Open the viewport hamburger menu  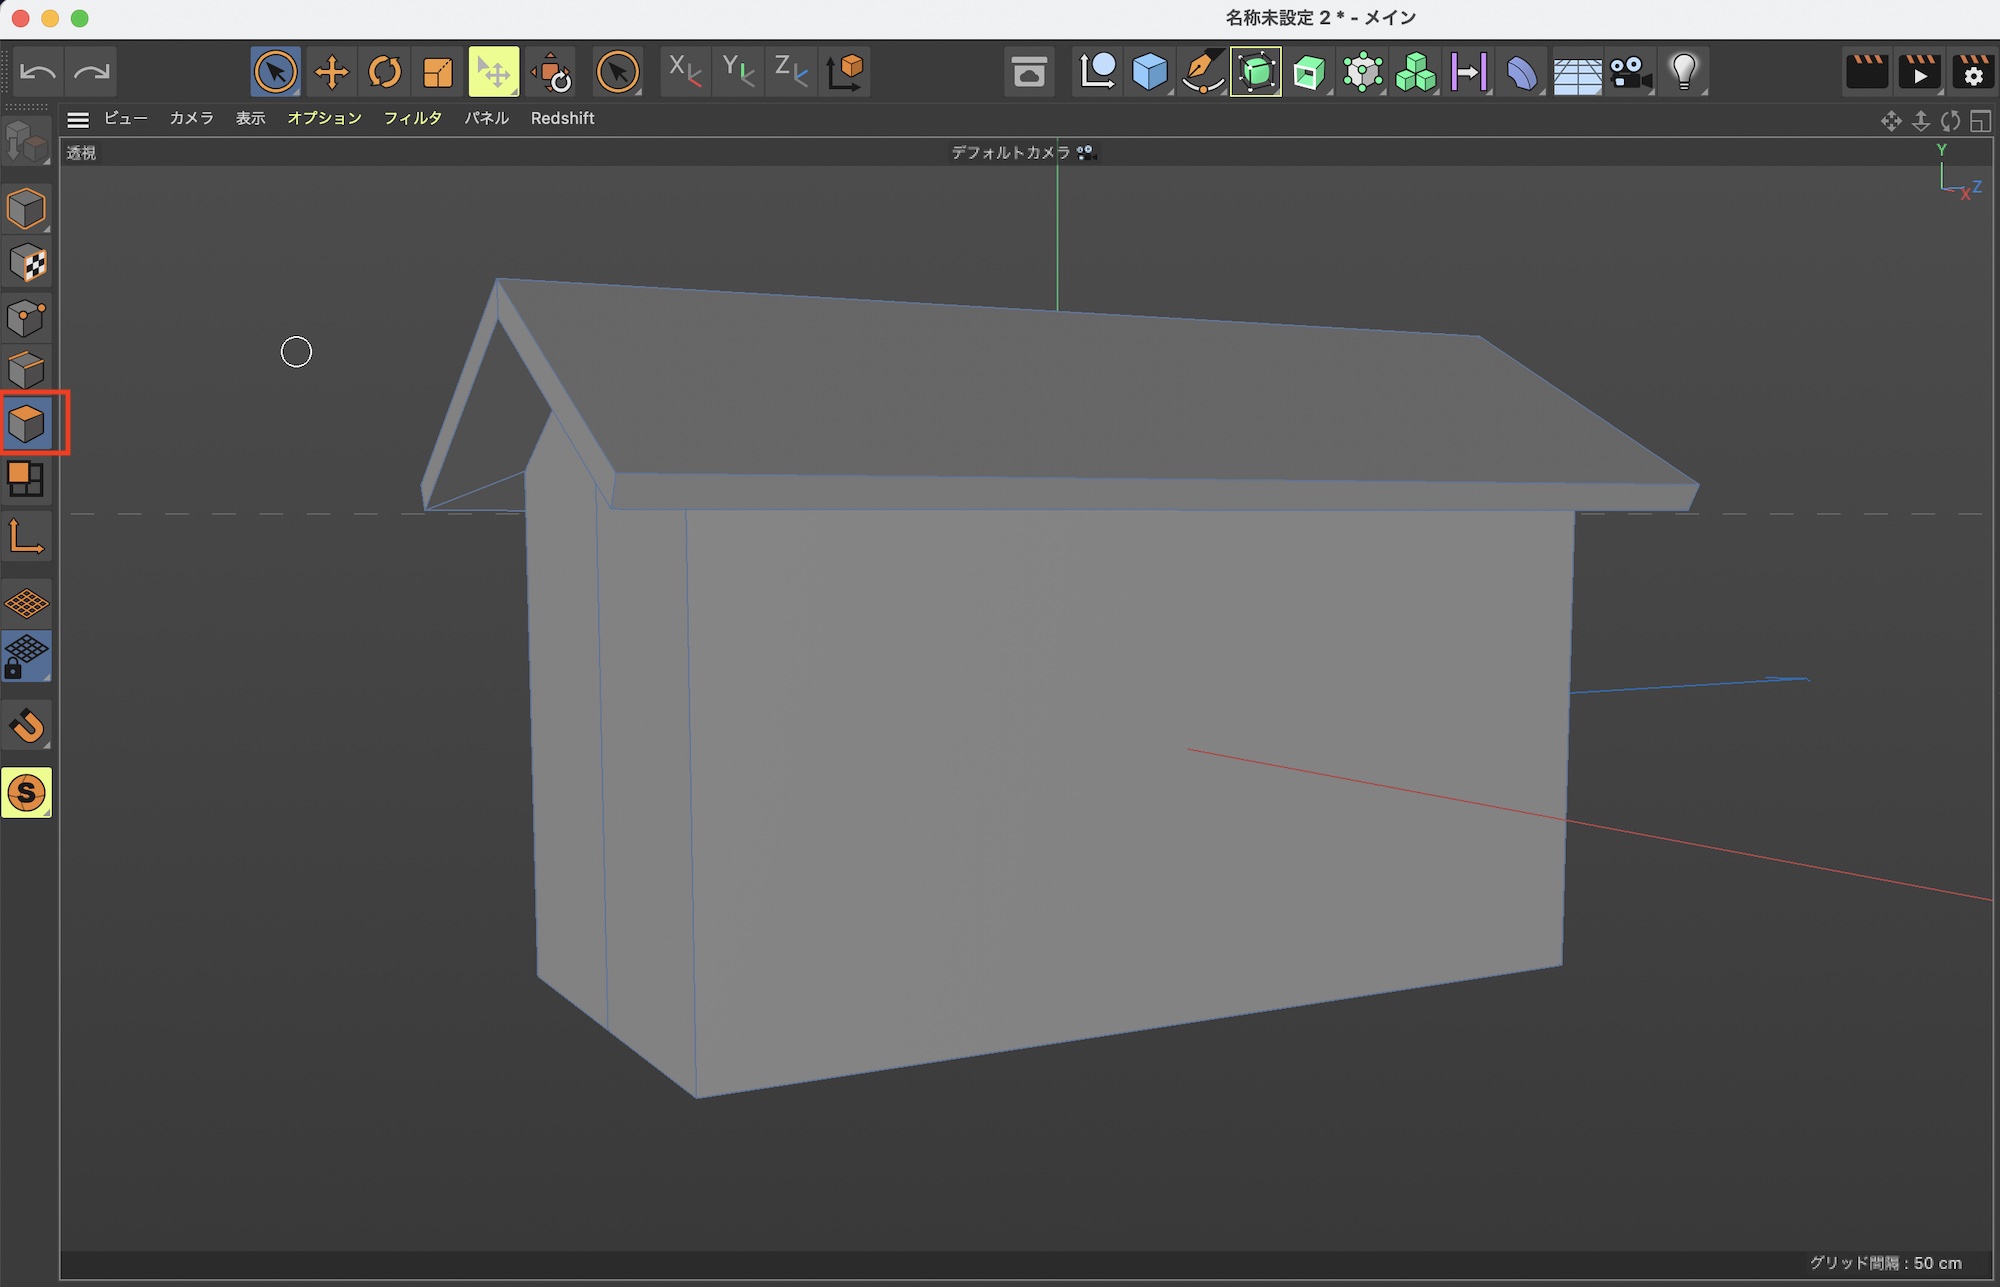tap(78, 119)
